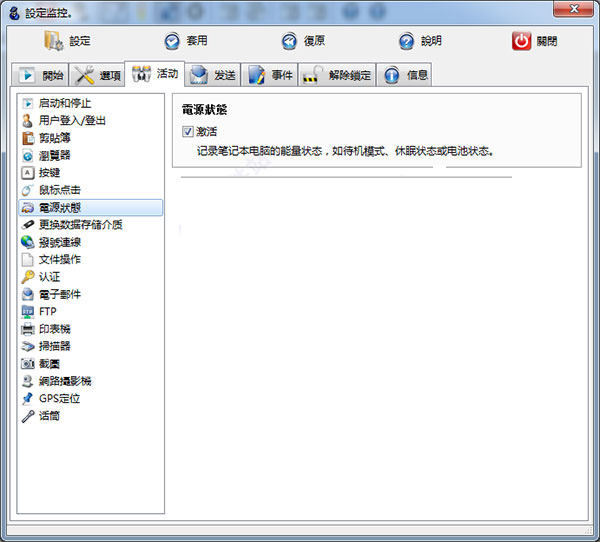This screenshot has width=600, height=542.
Task: Select the FTP list entry text
Action: click(48, 312)
